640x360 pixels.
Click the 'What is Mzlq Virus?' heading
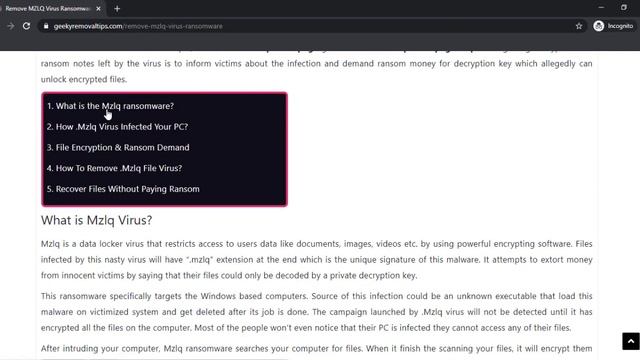[x=96, y=220]
